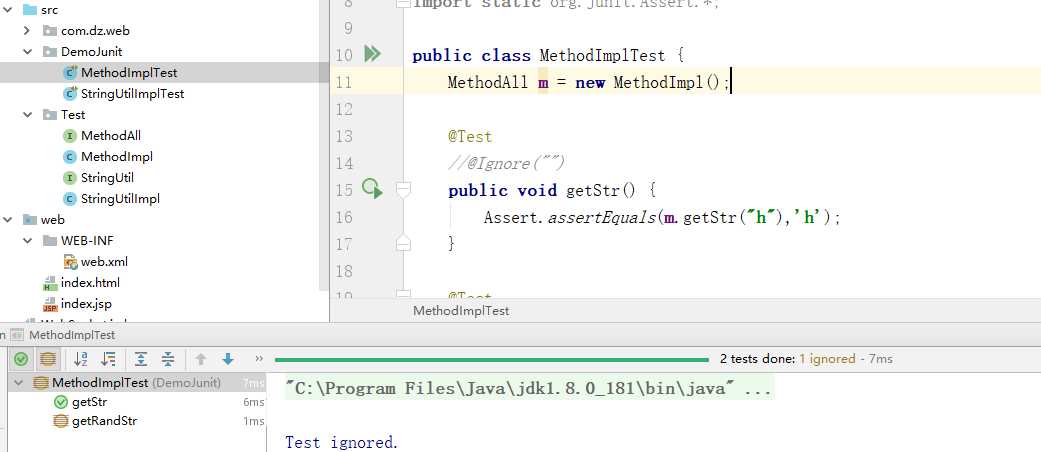Open the MethodImpl class
This screenshot has height=452, width=1041.
[x=117, y=157]
